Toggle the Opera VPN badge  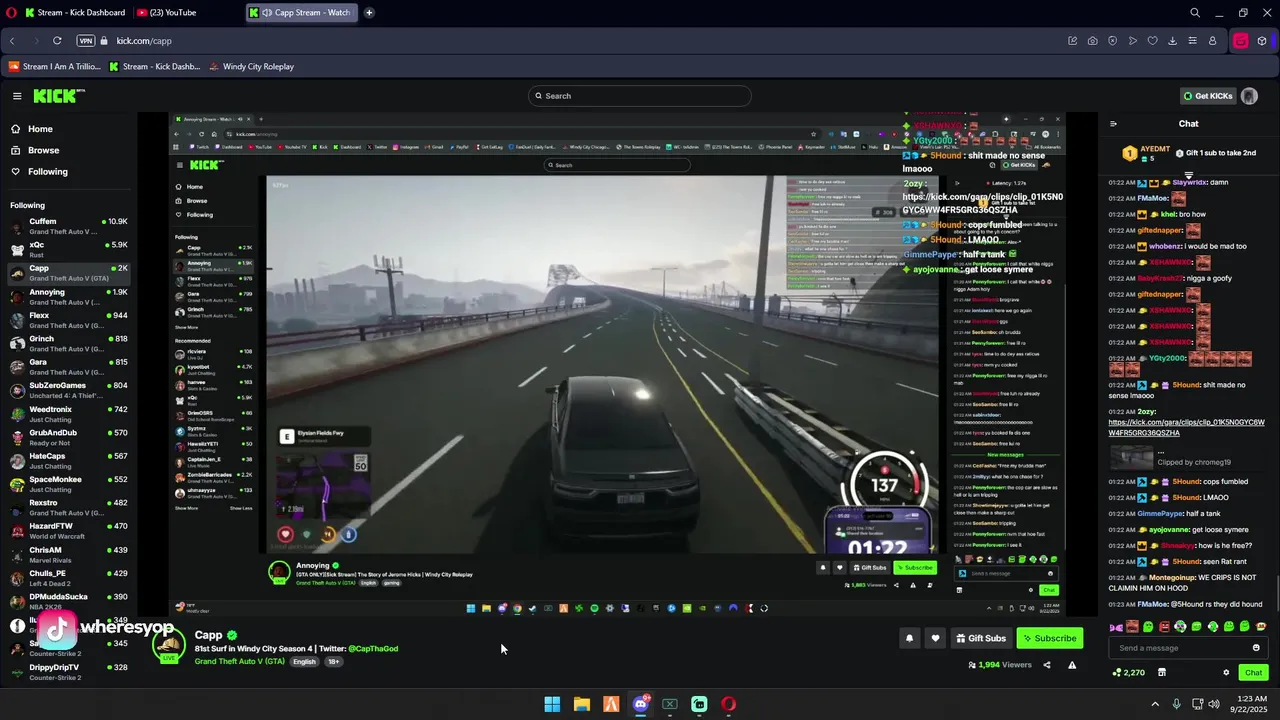click(86, 41)
